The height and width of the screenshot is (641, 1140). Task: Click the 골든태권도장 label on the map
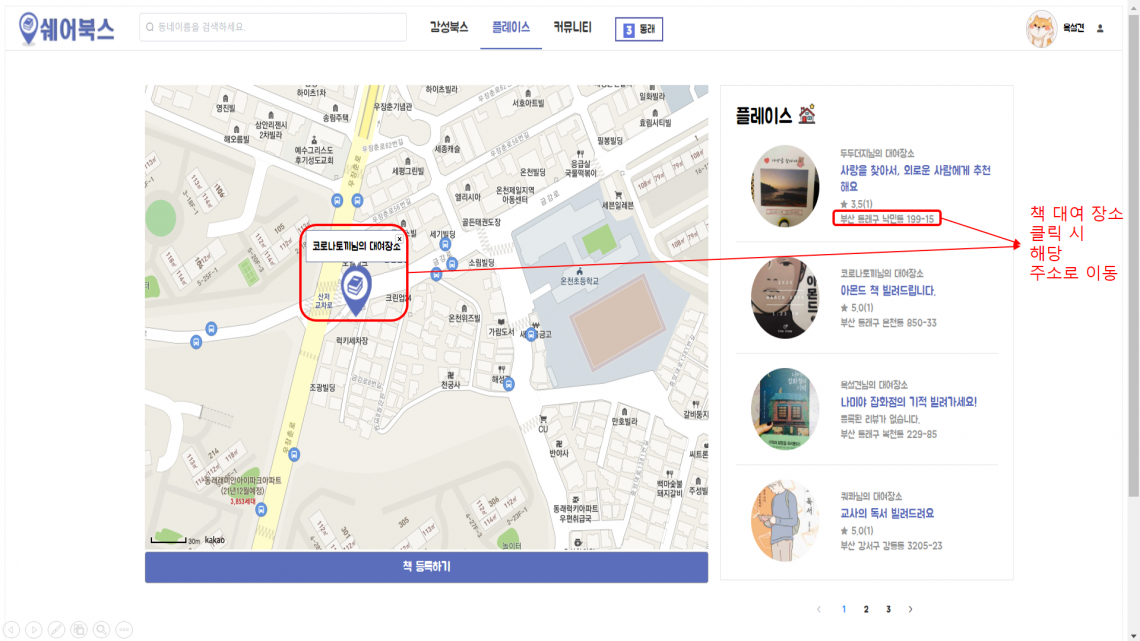pyautogui.click(x=481, y=222)
